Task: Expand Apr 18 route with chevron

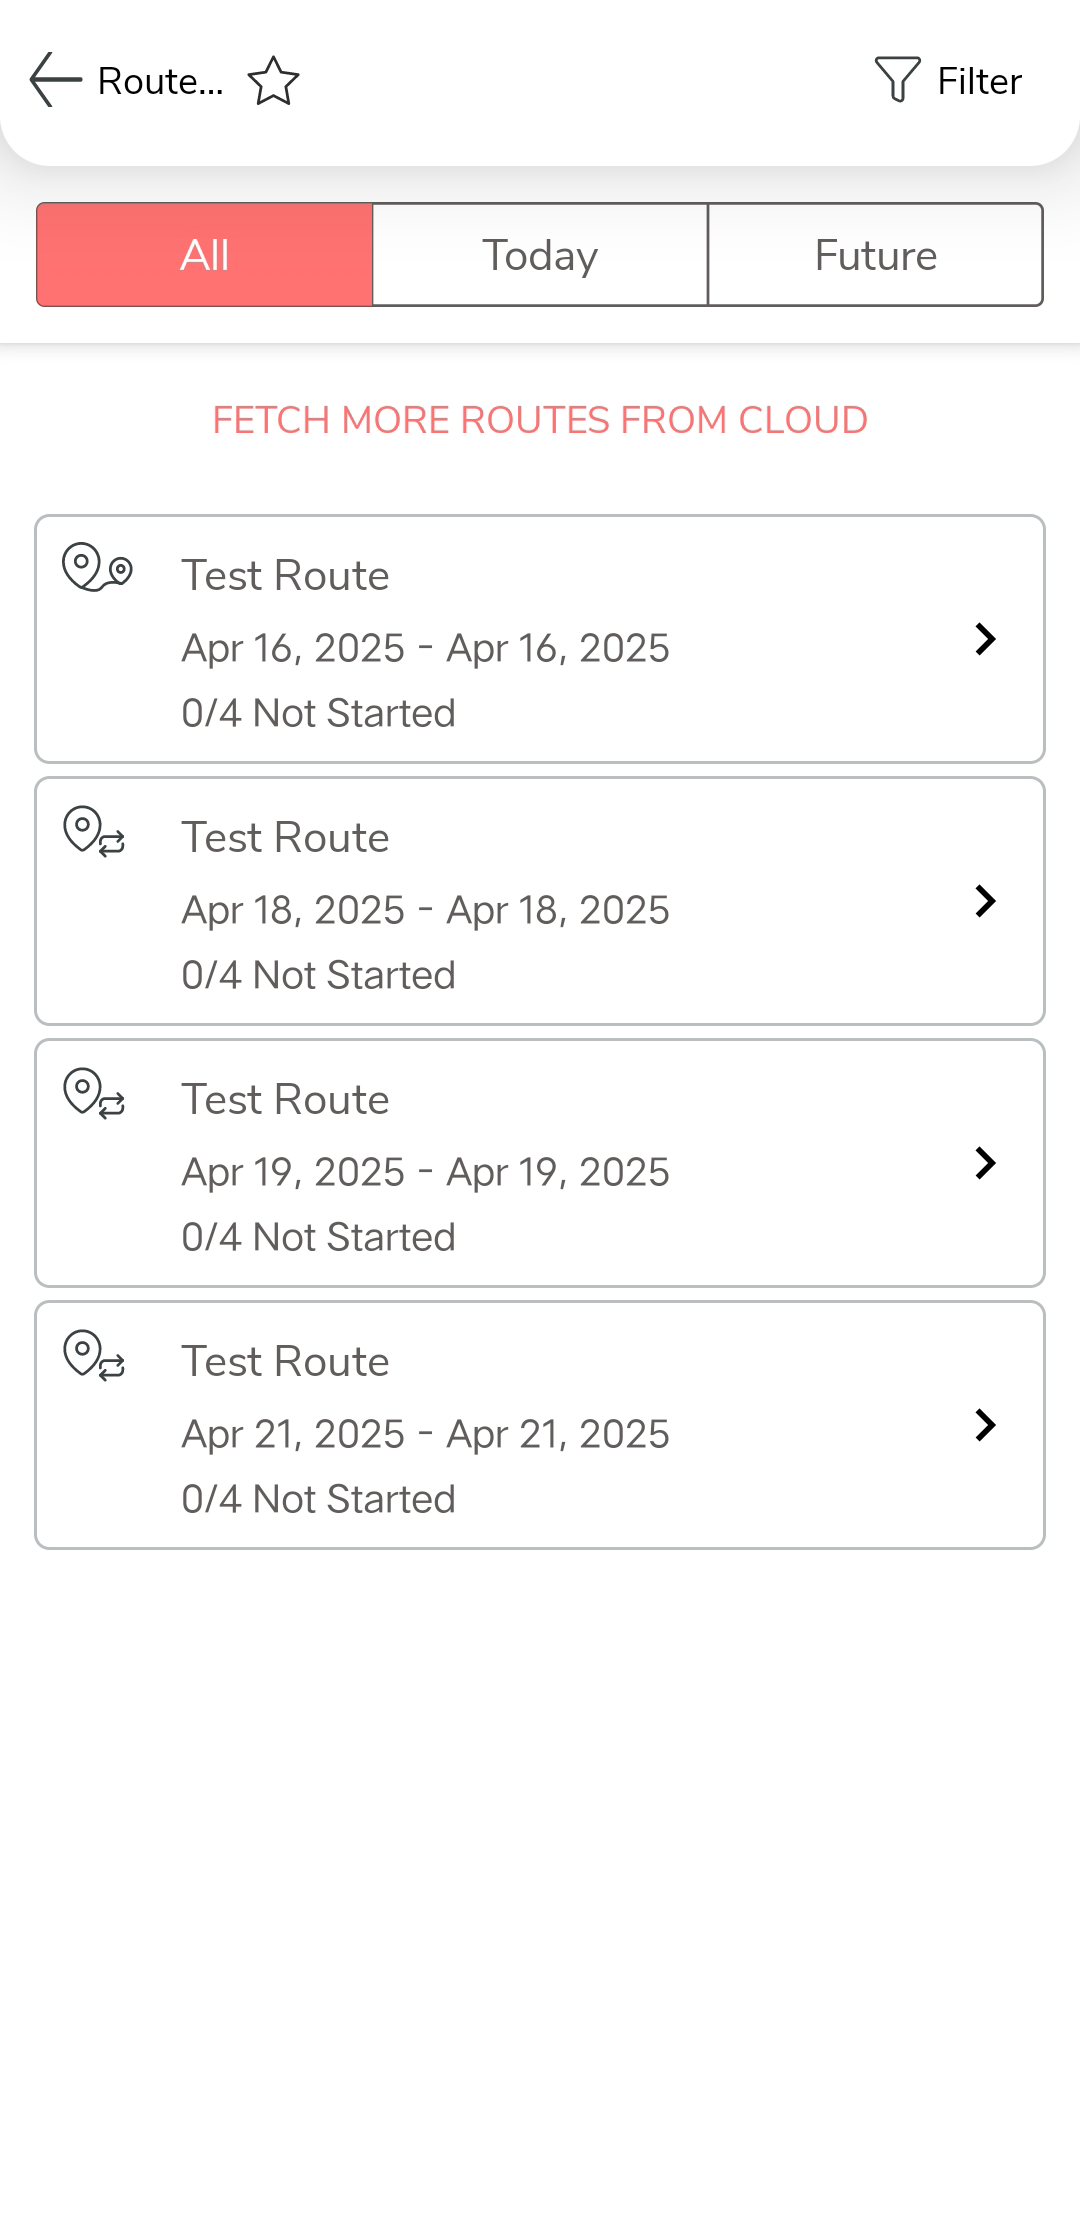Action: [985, 901]
